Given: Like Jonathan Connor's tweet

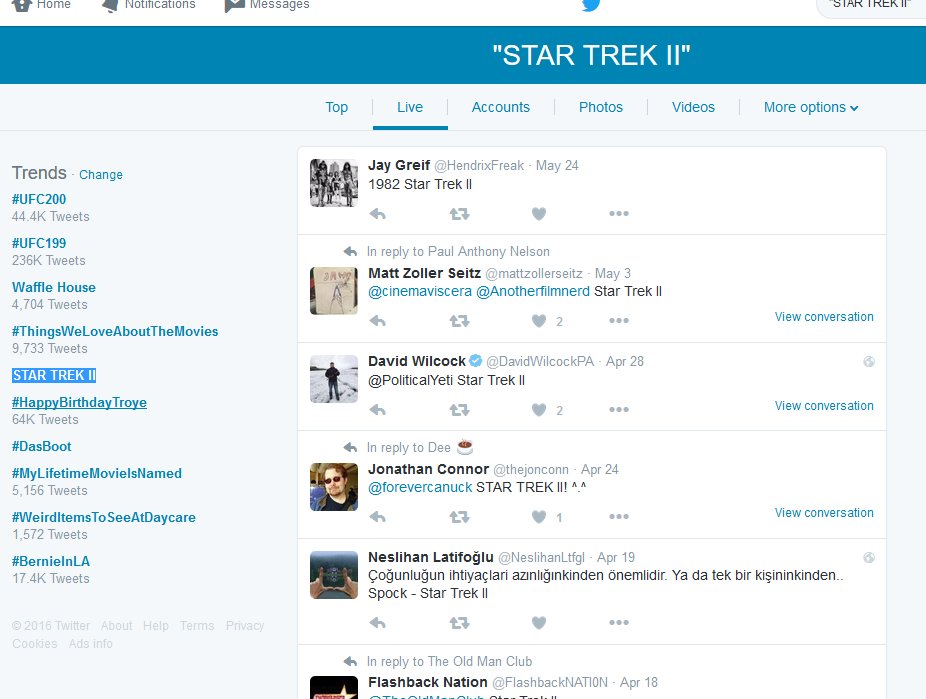Looking at the screenshot, I should click(x=539, y=517).
